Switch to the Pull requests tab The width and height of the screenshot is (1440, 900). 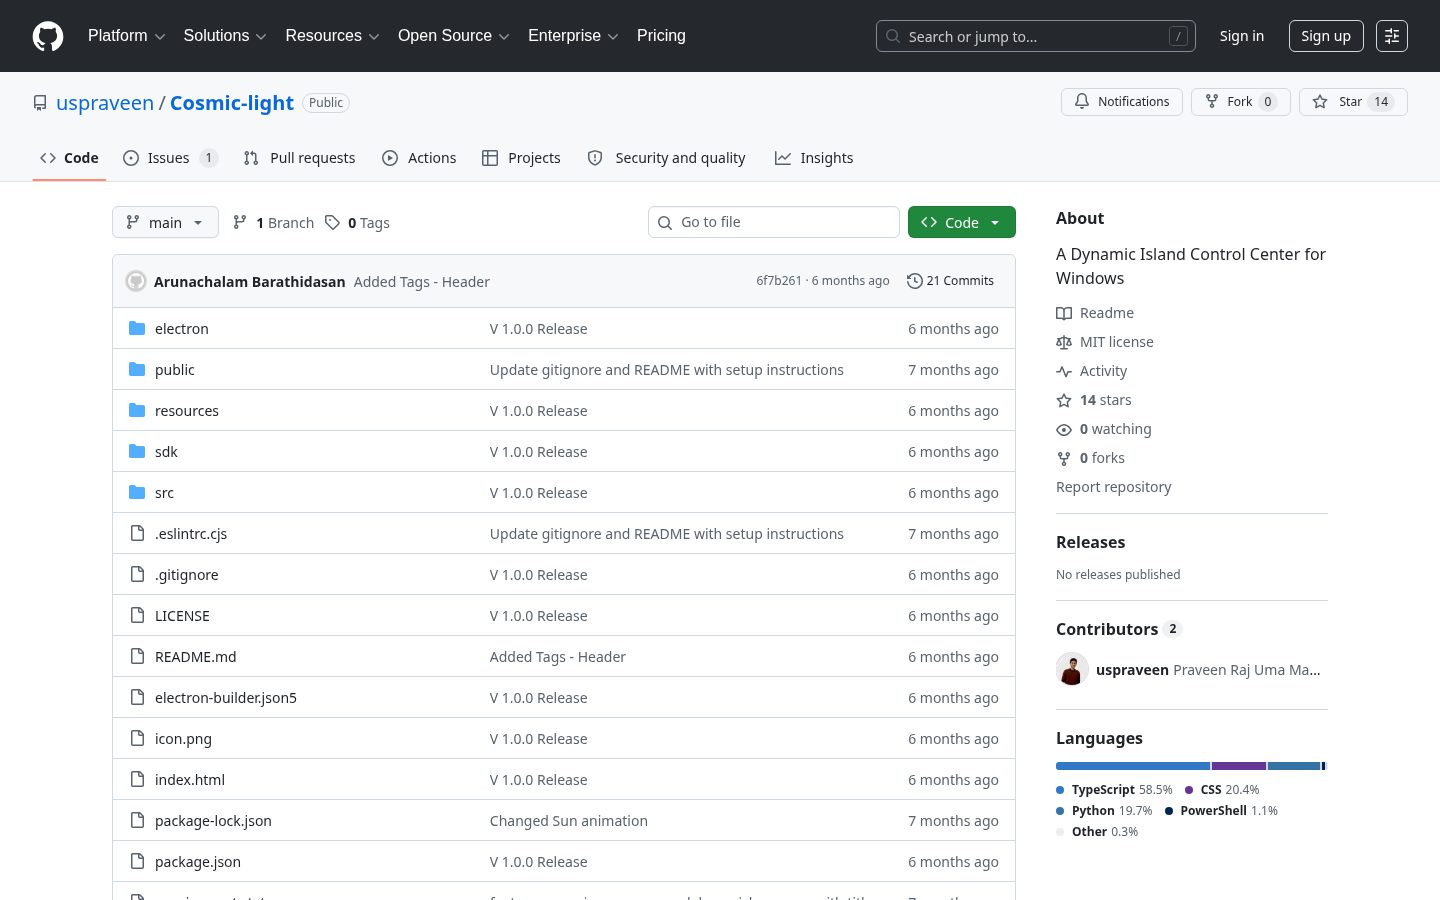(299, 158)
